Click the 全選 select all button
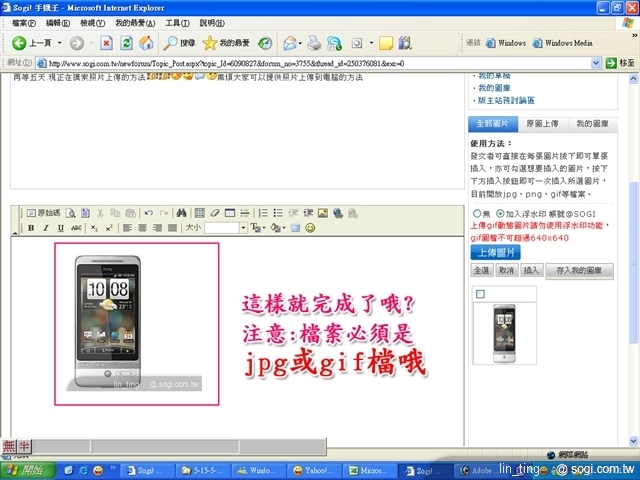The height and width of the screenshot is (480, 640). click(x=482, y=270)
